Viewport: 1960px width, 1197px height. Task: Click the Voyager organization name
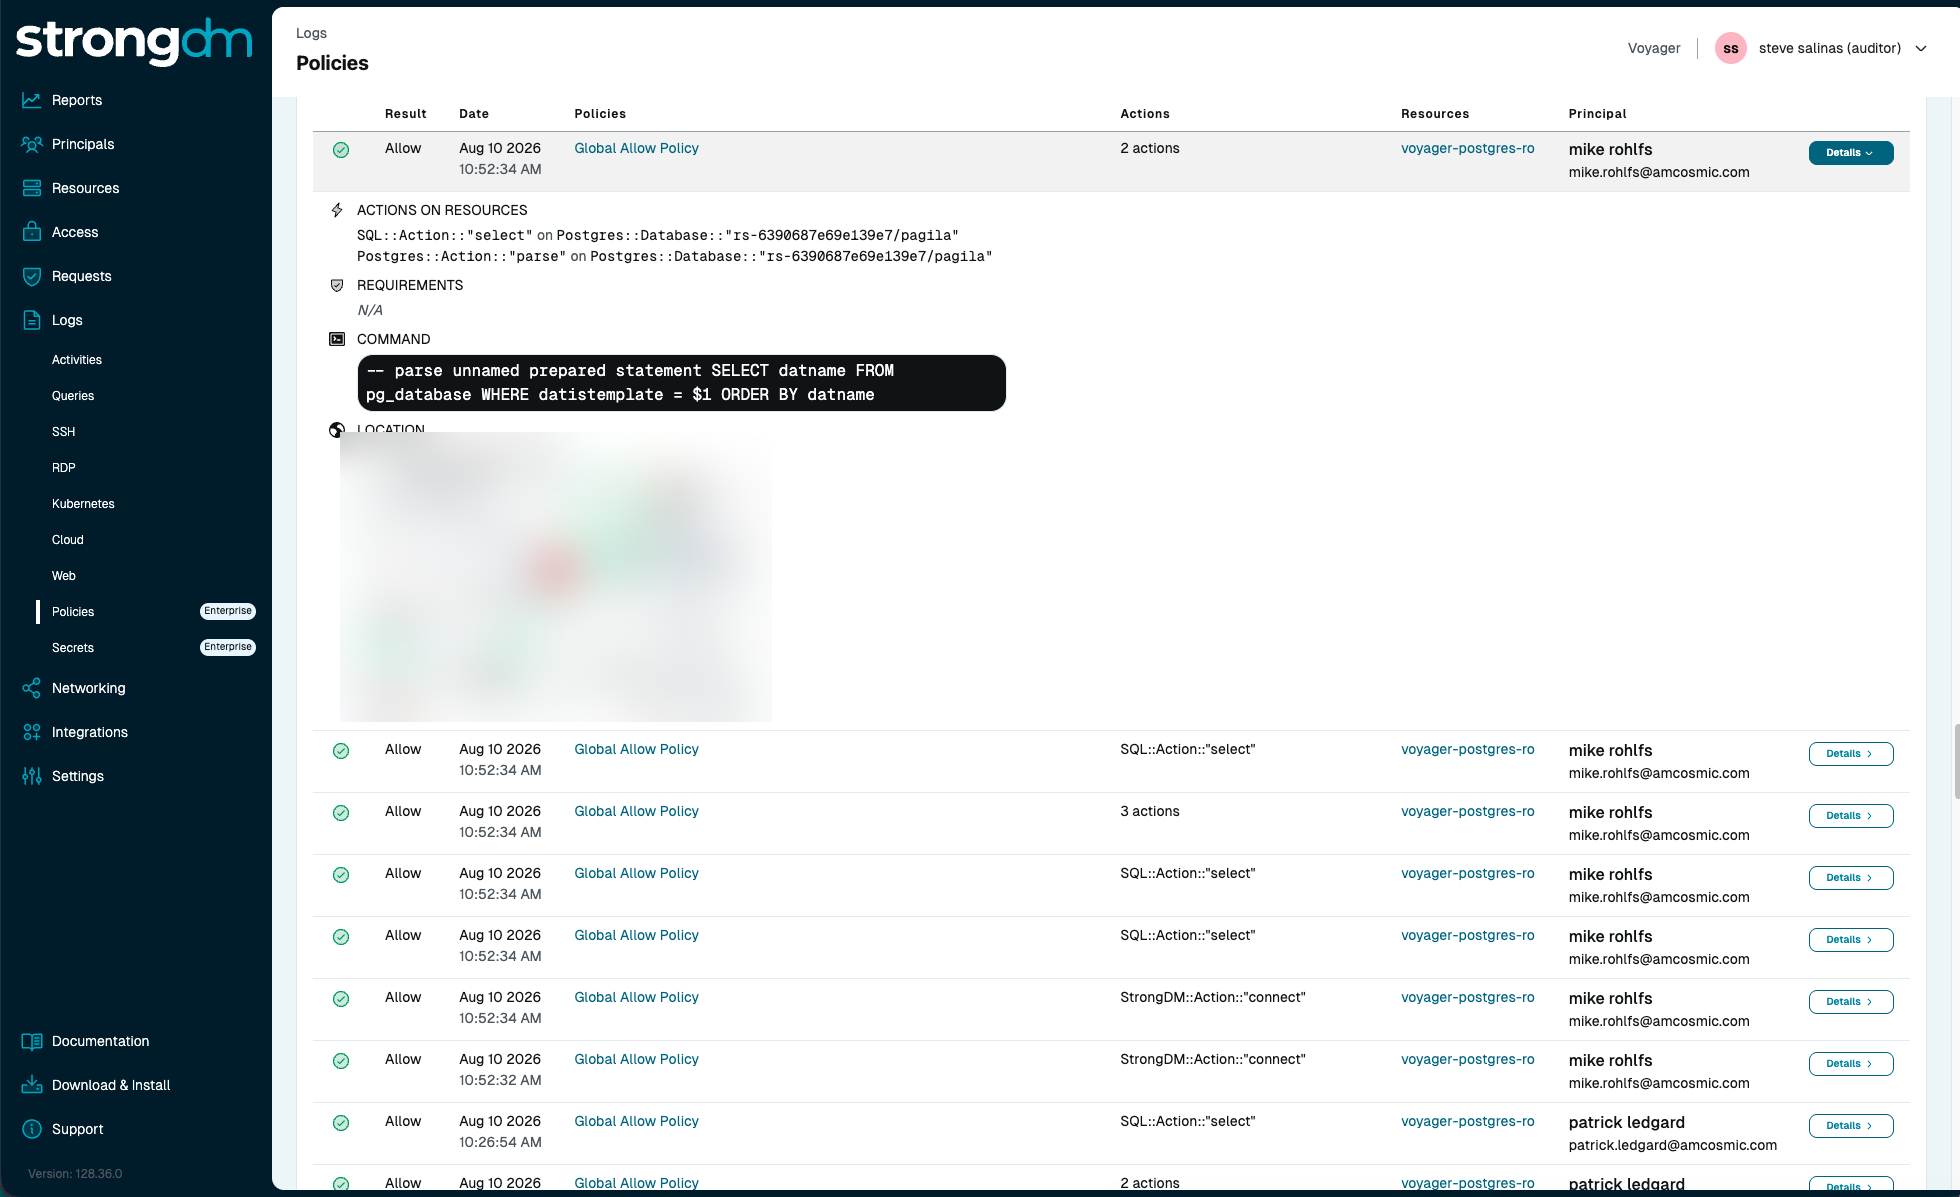[1654, 48]
